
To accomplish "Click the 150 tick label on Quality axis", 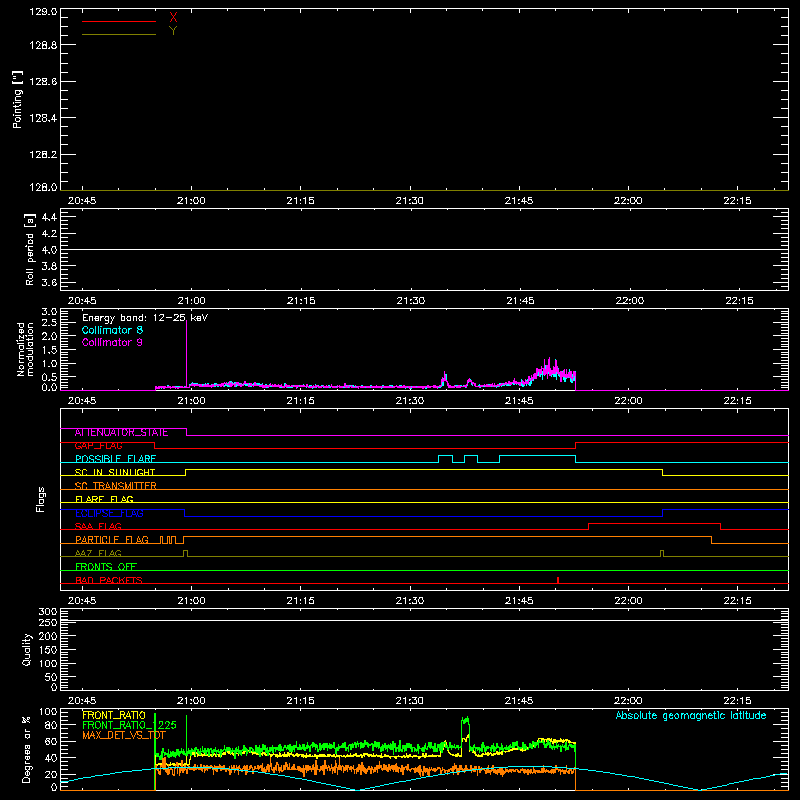I will tap(47, 650).
